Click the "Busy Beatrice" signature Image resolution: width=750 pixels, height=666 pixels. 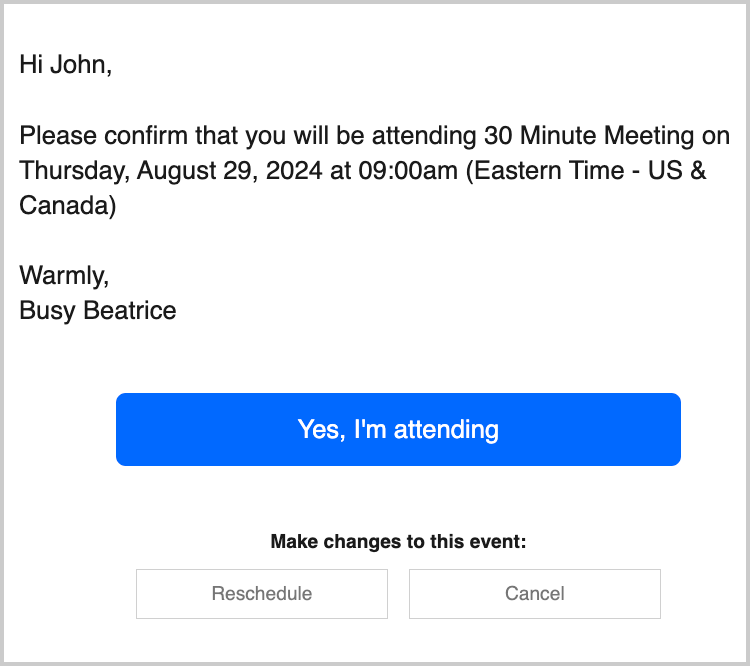coord(98,310)
